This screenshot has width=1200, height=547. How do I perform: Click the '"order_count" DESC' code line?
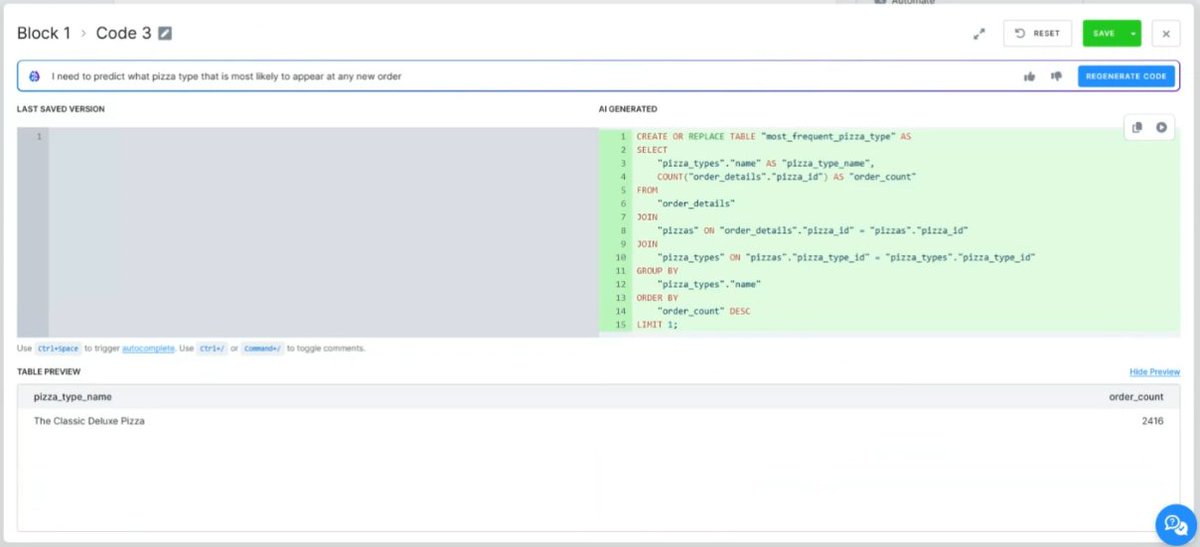[704, 311]
